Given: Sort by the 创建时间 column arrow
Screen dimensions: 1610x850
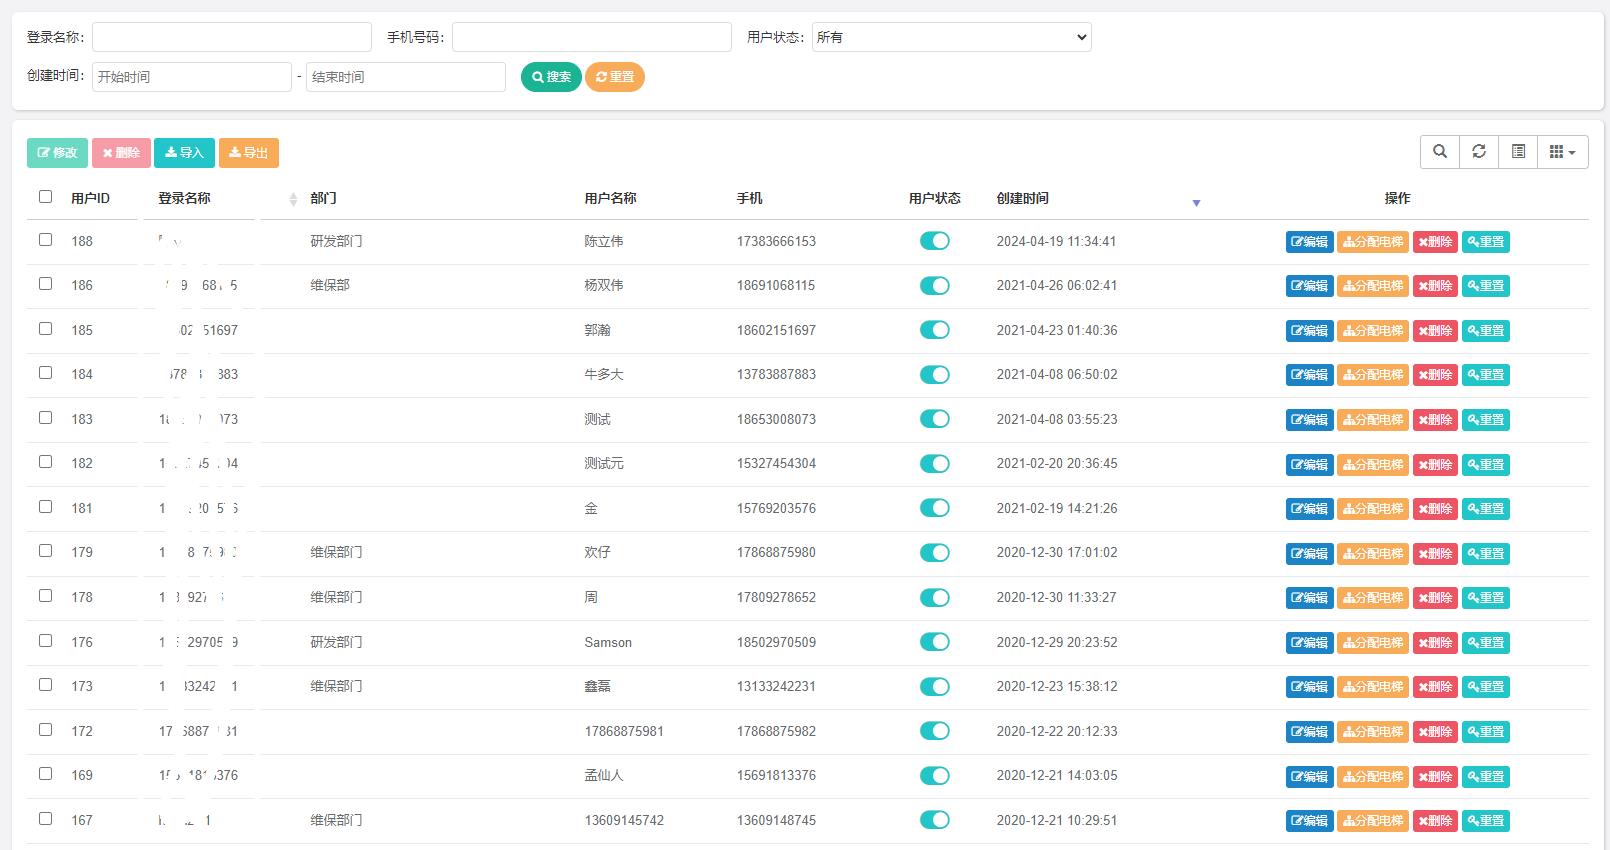Looking at the screenshot, I should click(x=1196, y=203).
